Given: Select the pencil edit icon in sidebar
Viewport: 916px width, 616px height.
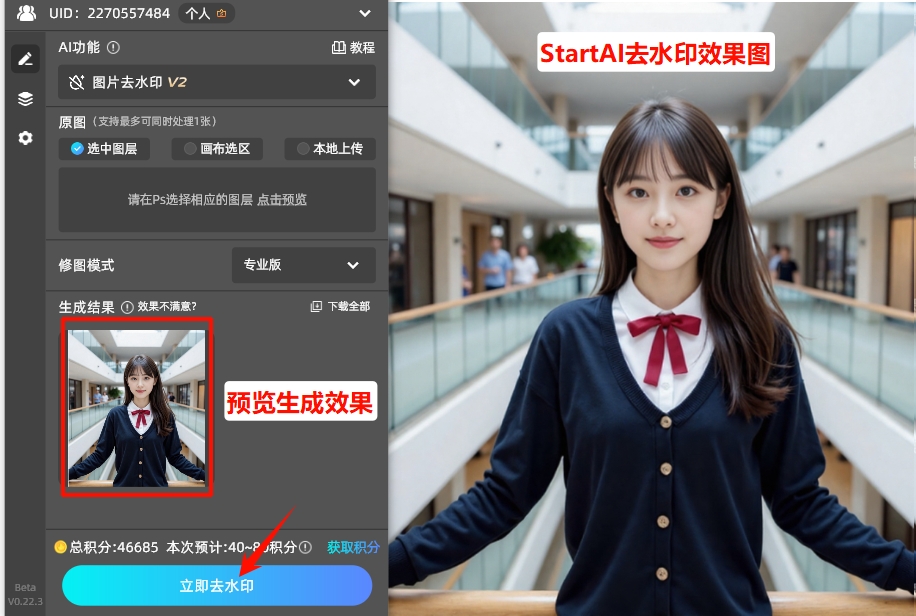Looking at the screenshot, I should (x=25, y=59).
